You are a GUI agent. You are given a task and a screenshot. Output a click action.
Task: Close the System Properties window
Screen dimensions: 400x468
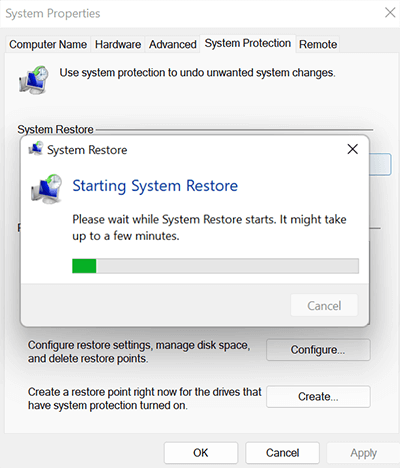390,13
